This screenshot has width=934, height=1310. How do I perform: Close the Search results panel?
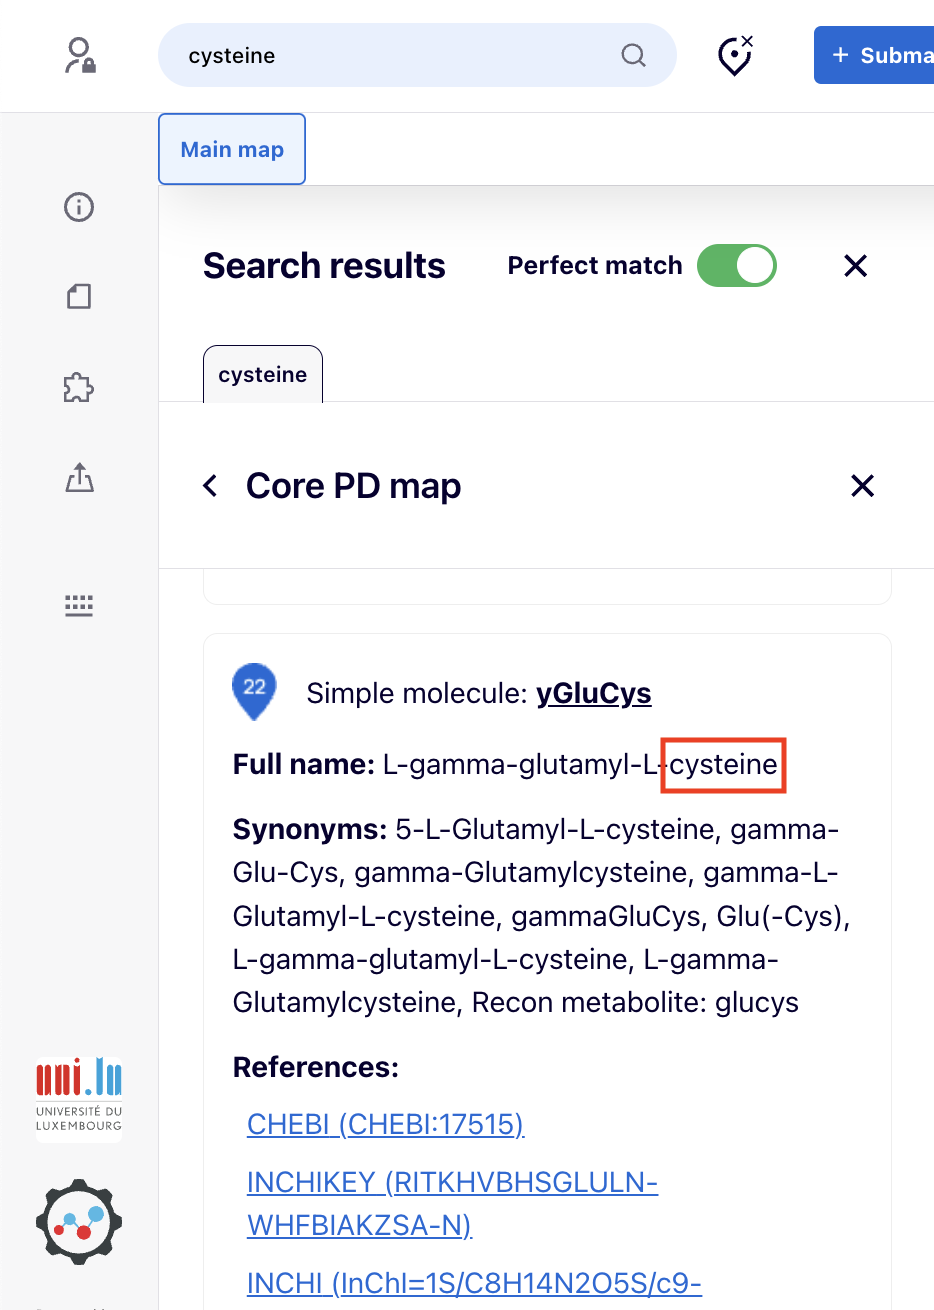[x=855, y=266]
